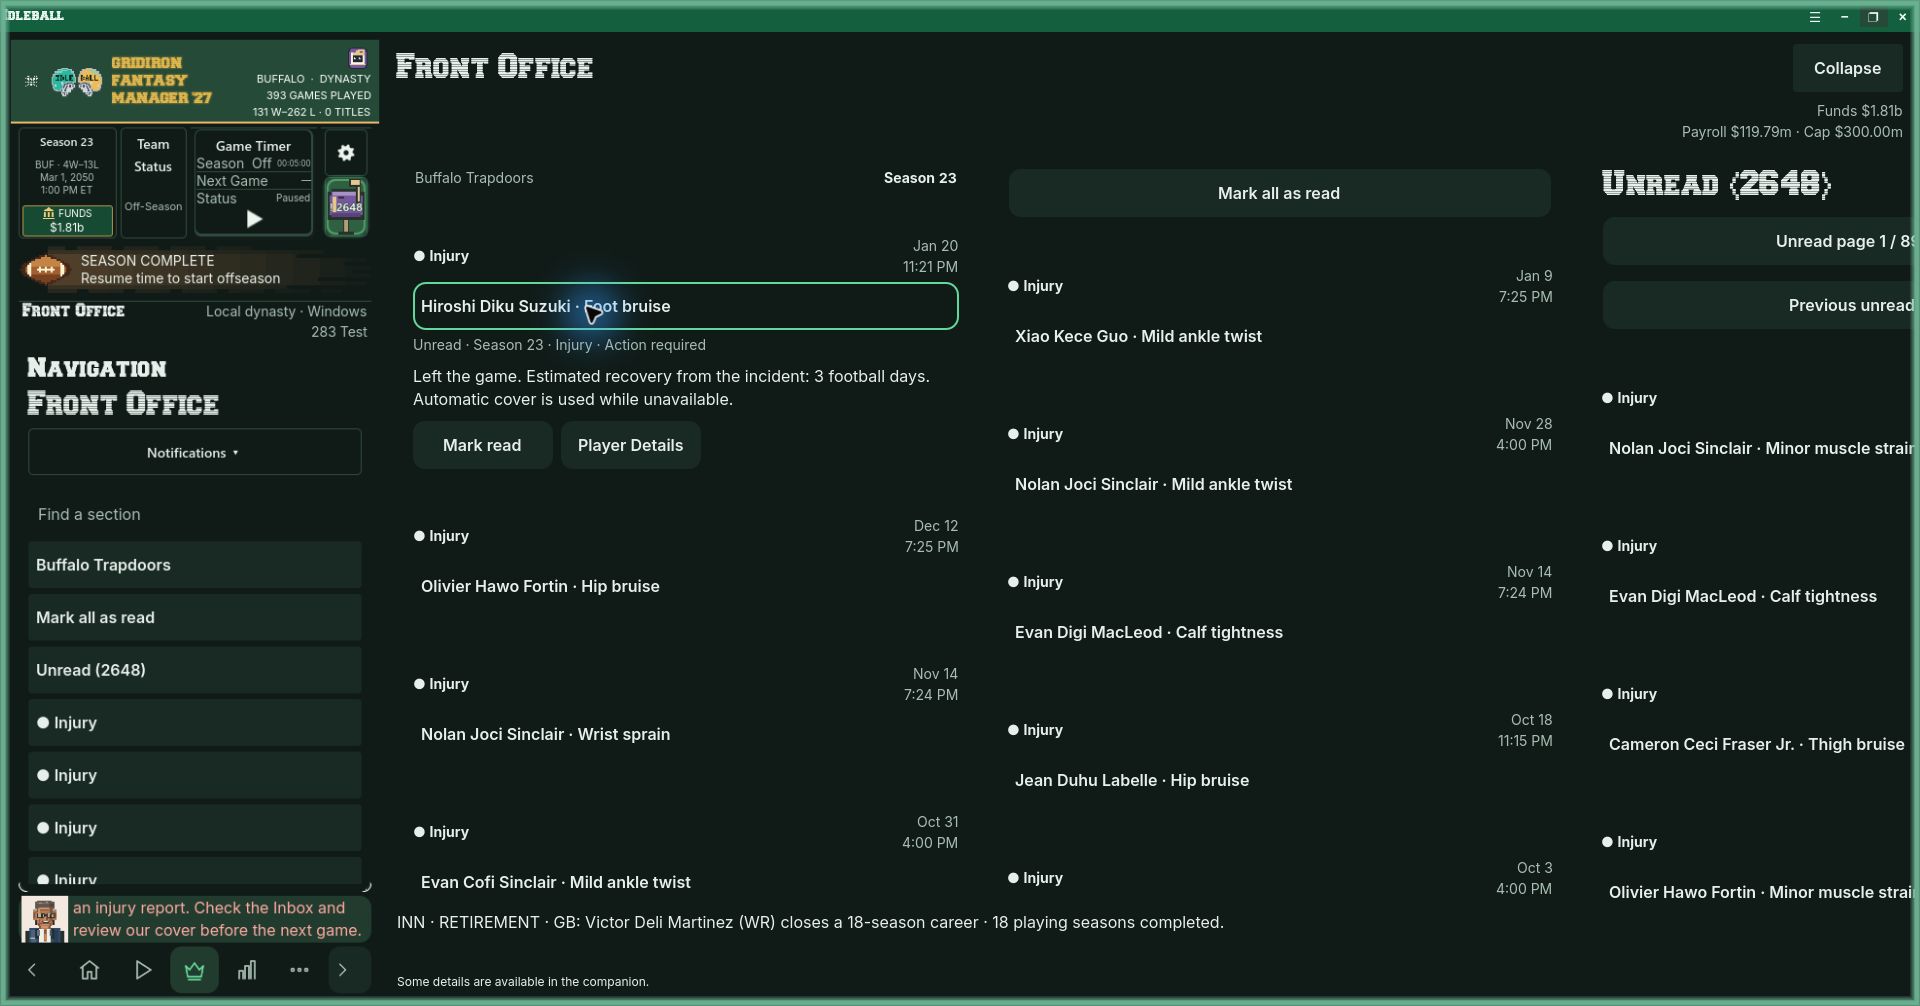
Task: Open Nolan Joci Sinclair Wrist sprain message
Action: coord(685,734)
